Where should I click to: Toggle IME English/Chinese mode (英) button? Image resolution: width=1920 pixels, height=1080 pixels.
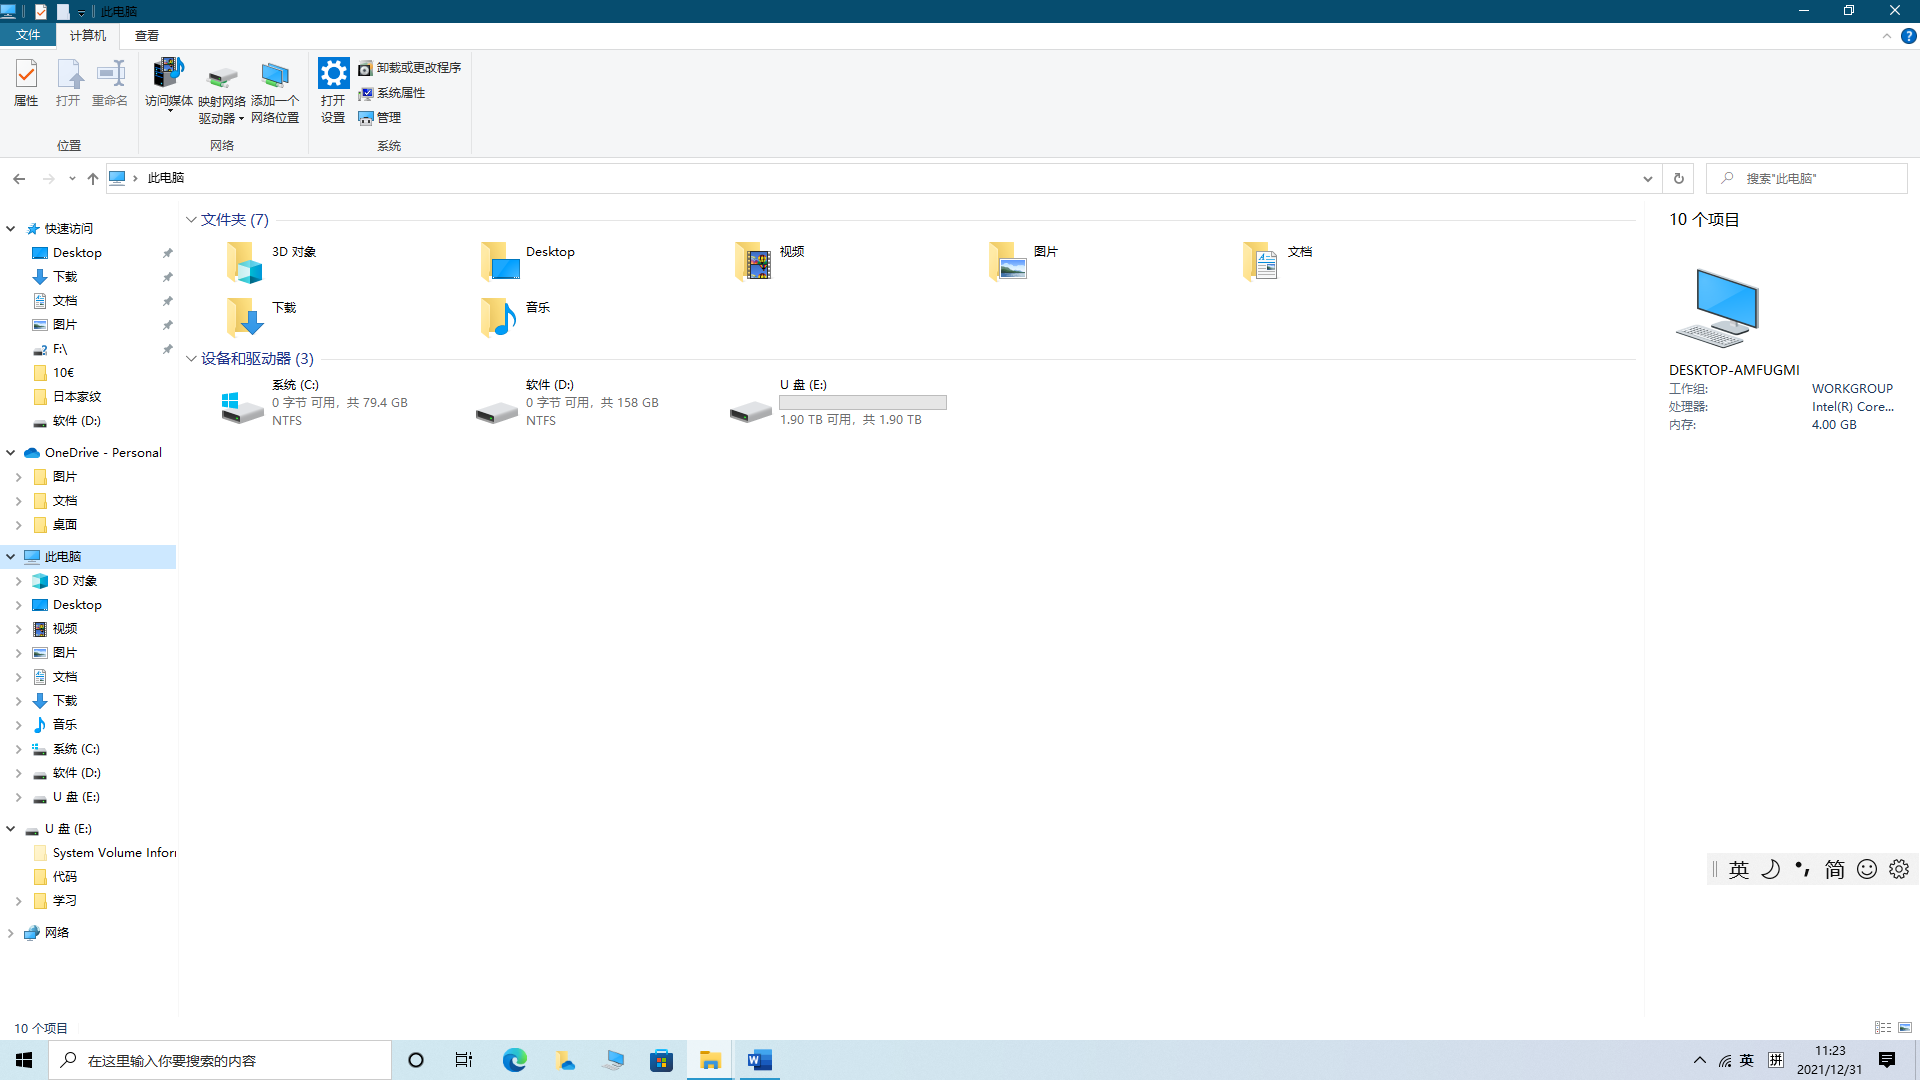coord(1739,870)
